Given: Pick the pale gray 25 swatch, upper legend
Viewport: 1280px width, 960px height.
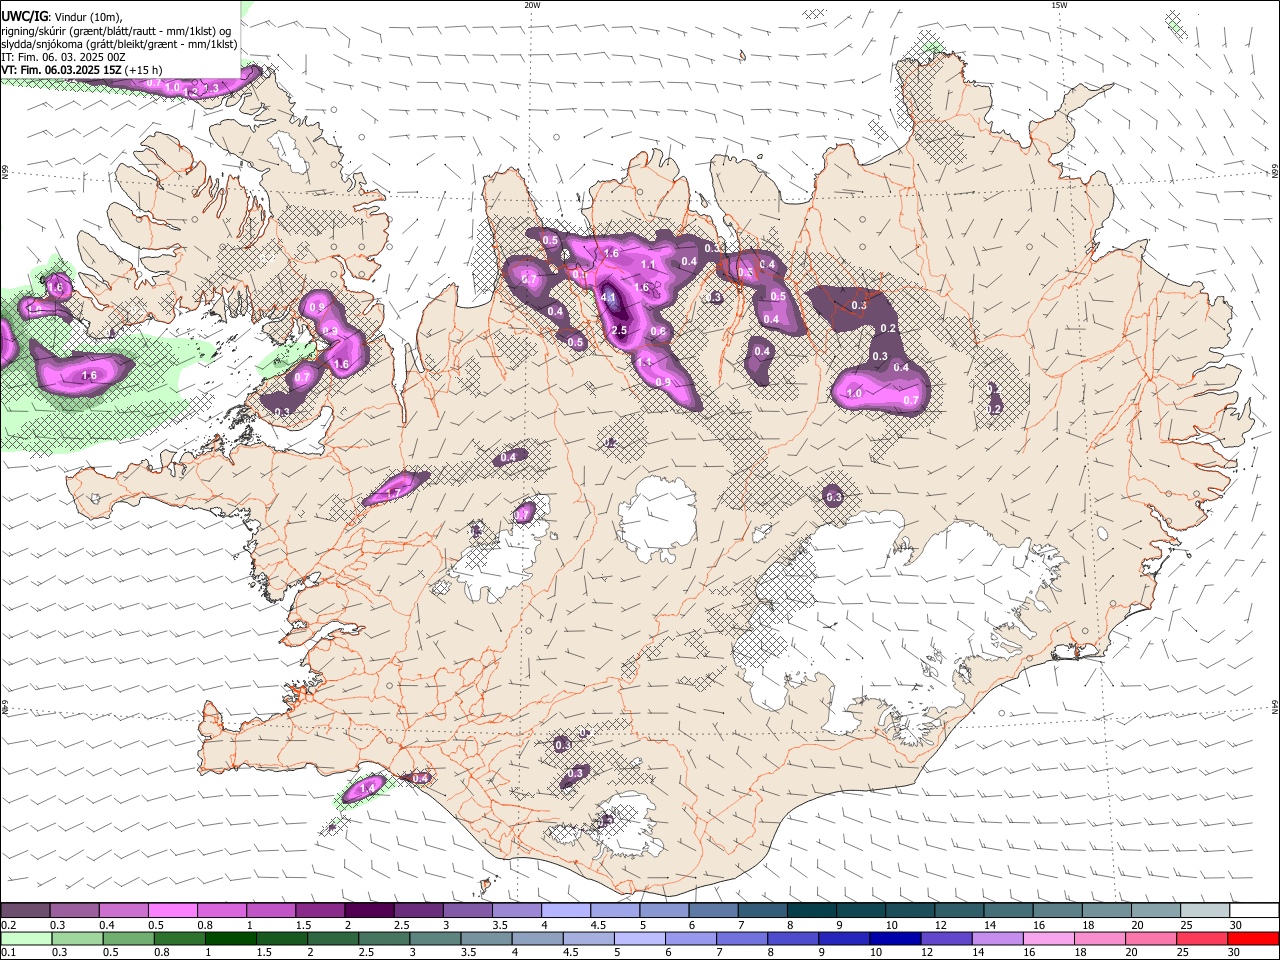Looking at the screenshot, I should [1206, 911].
